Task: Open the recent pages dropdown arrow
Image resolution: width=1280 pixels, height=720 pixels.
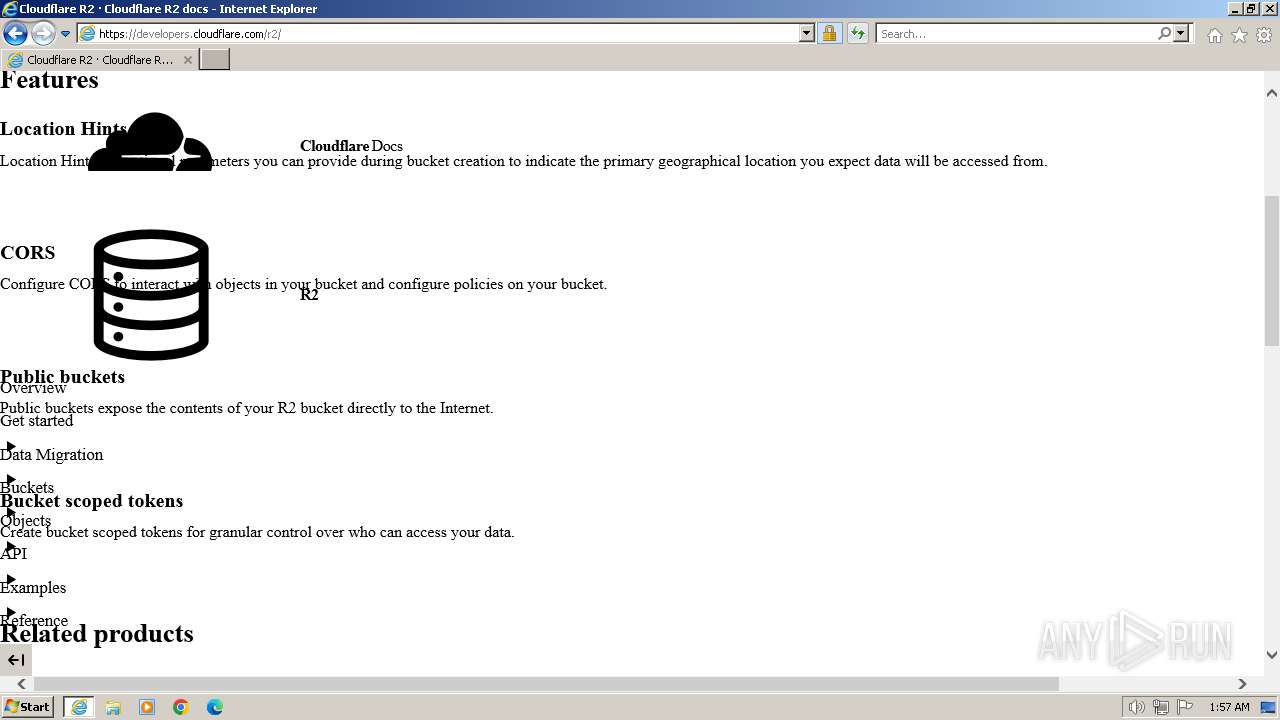Action: 66,33
